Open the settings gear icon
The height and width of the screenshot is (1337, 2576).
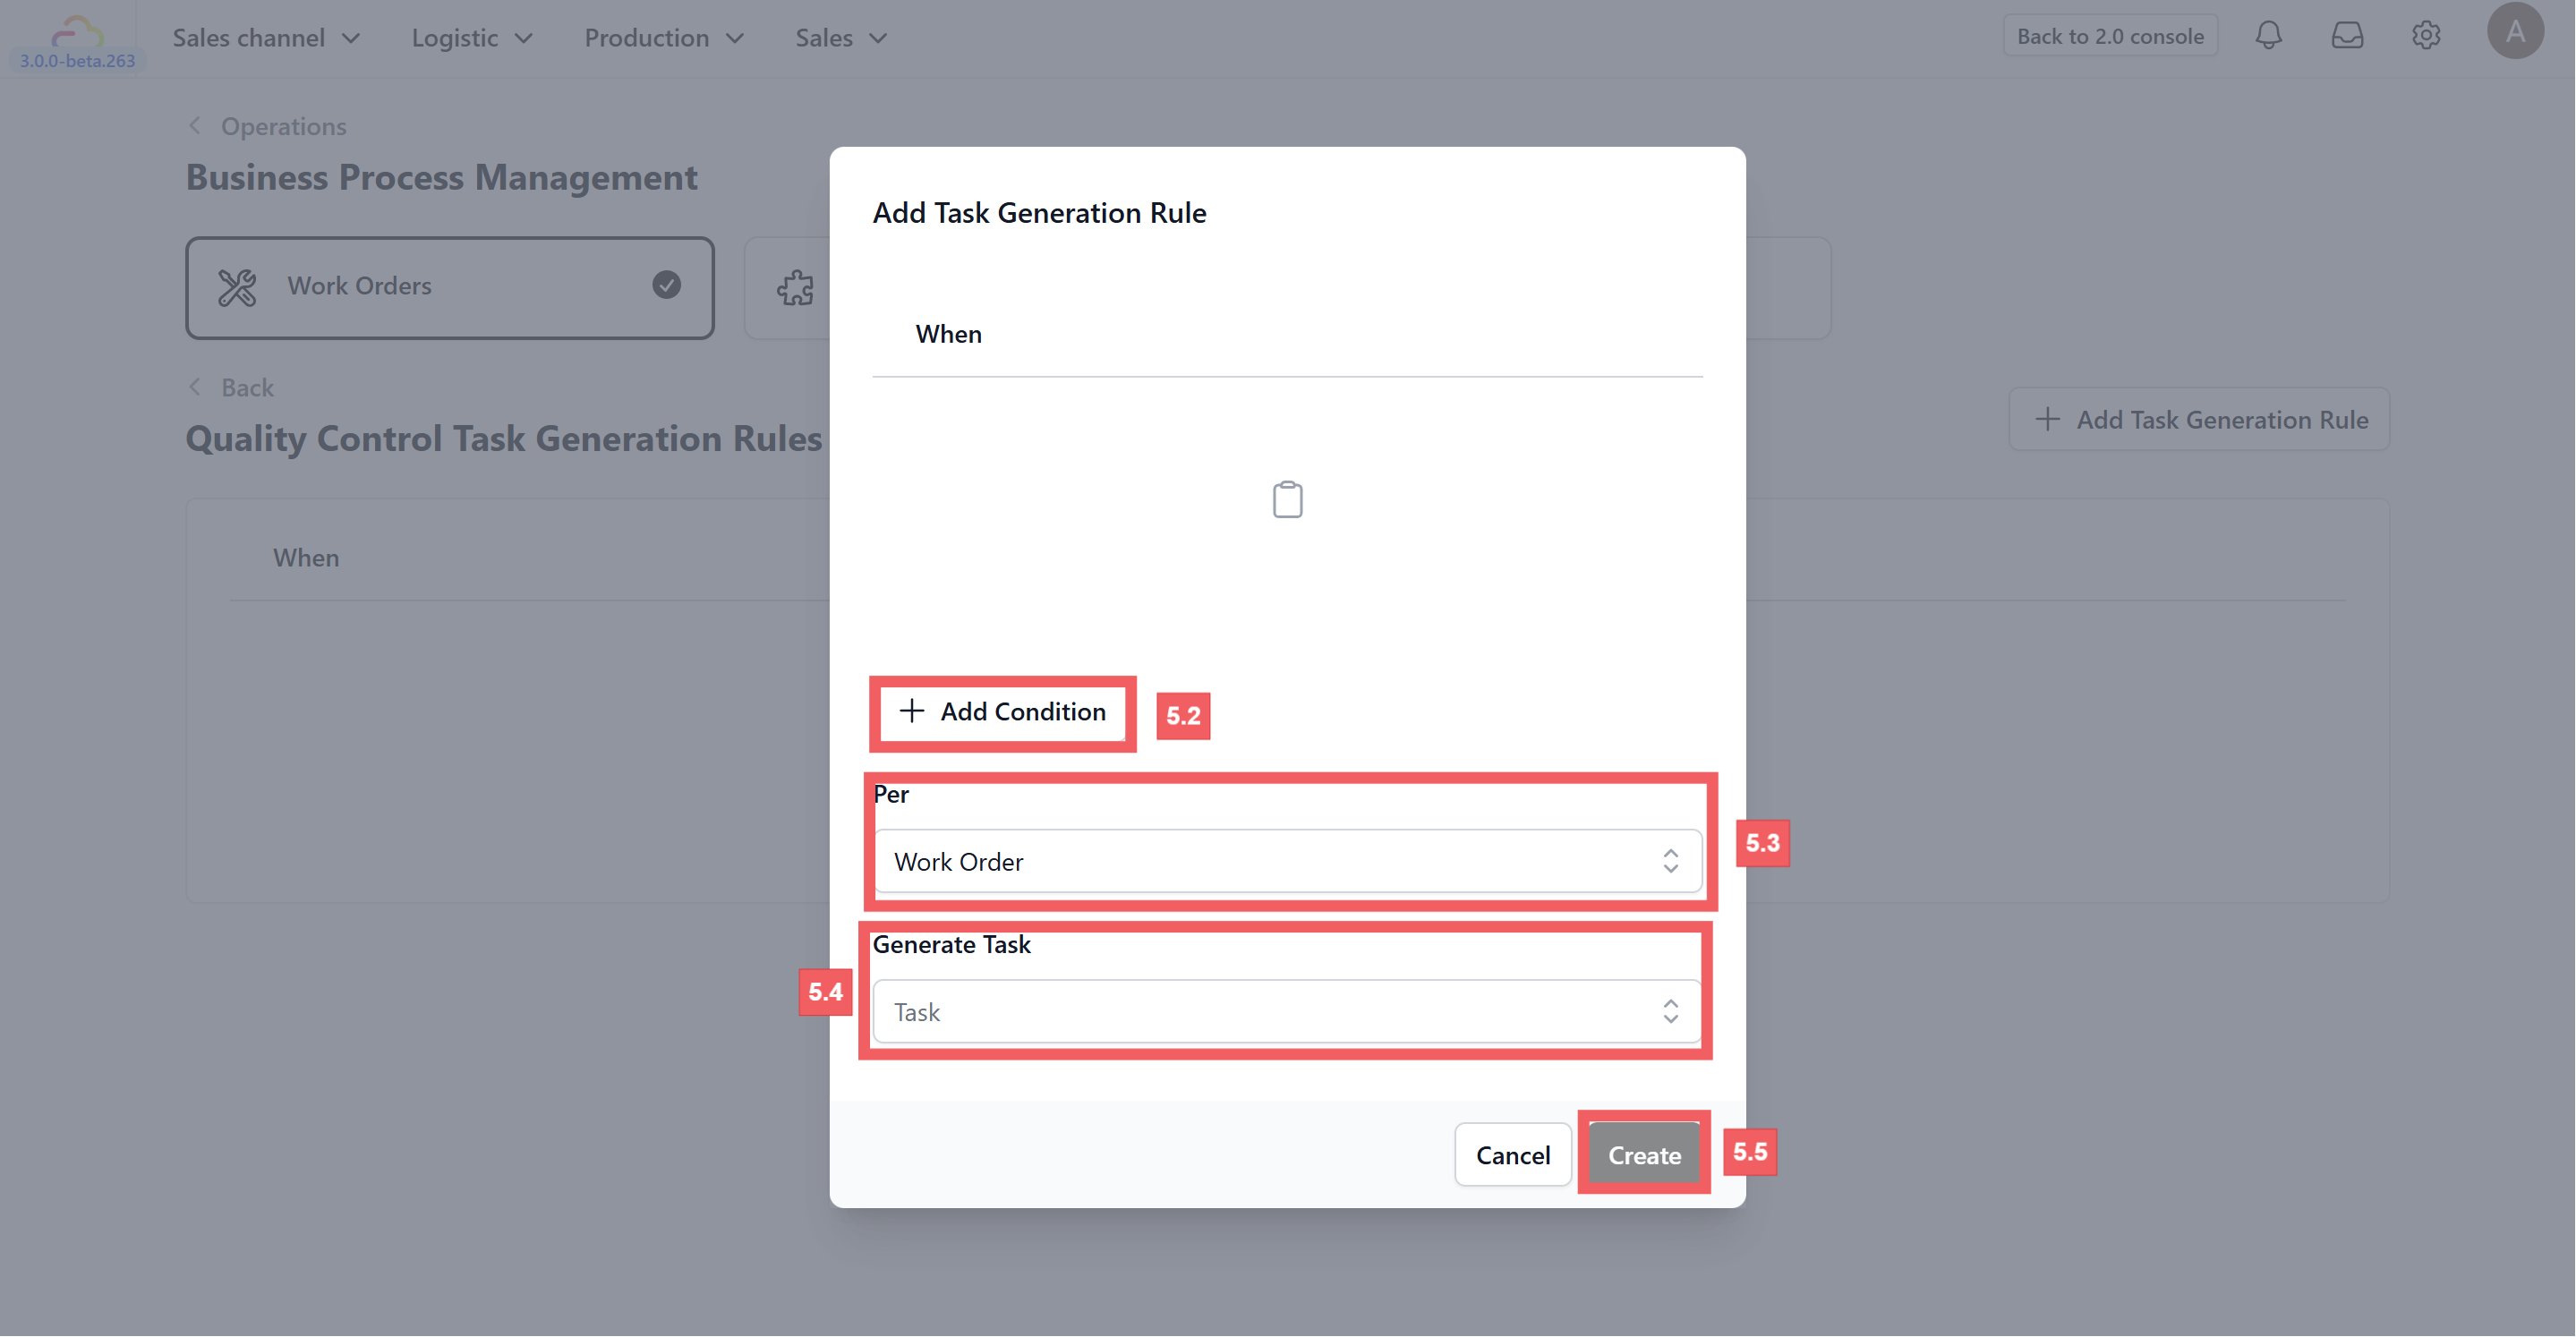(2426, 36)
